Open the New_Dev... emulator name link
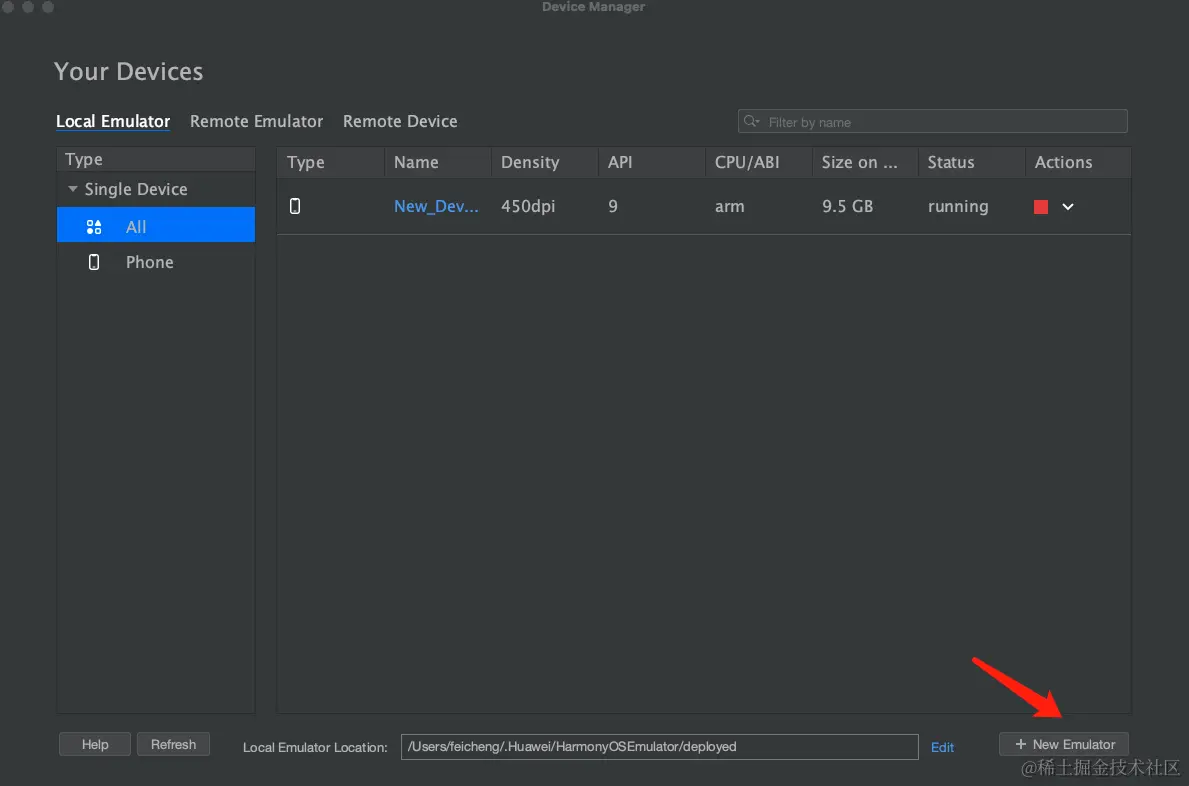Screen dimensions: 1189x786 click(436, 206)
